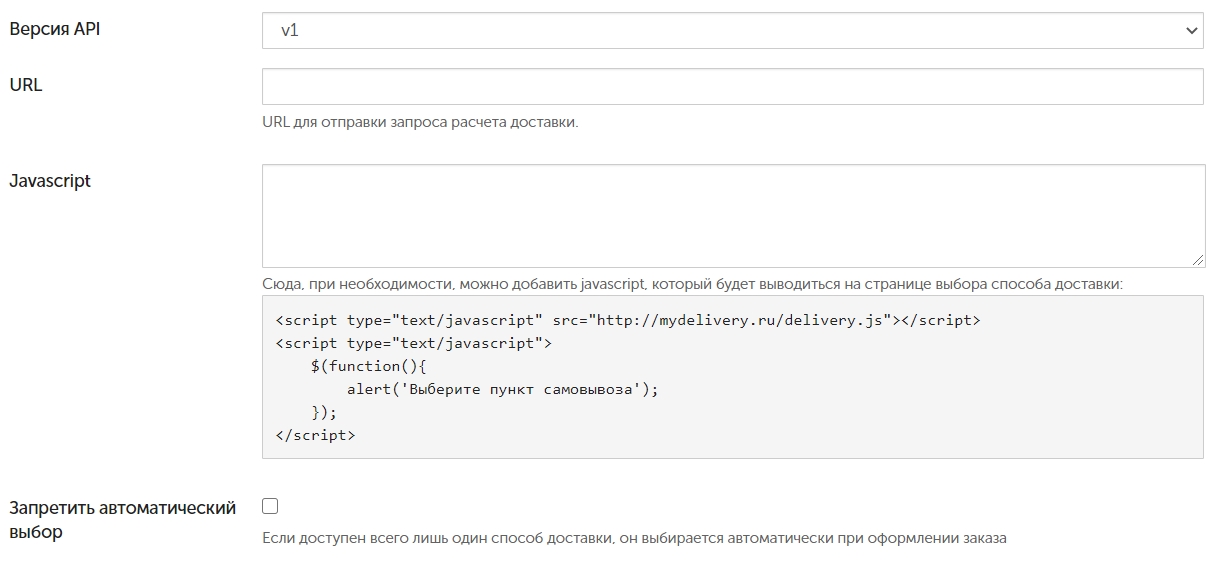Open the Версия API dropdown showing v1

(x=732, y=30)
